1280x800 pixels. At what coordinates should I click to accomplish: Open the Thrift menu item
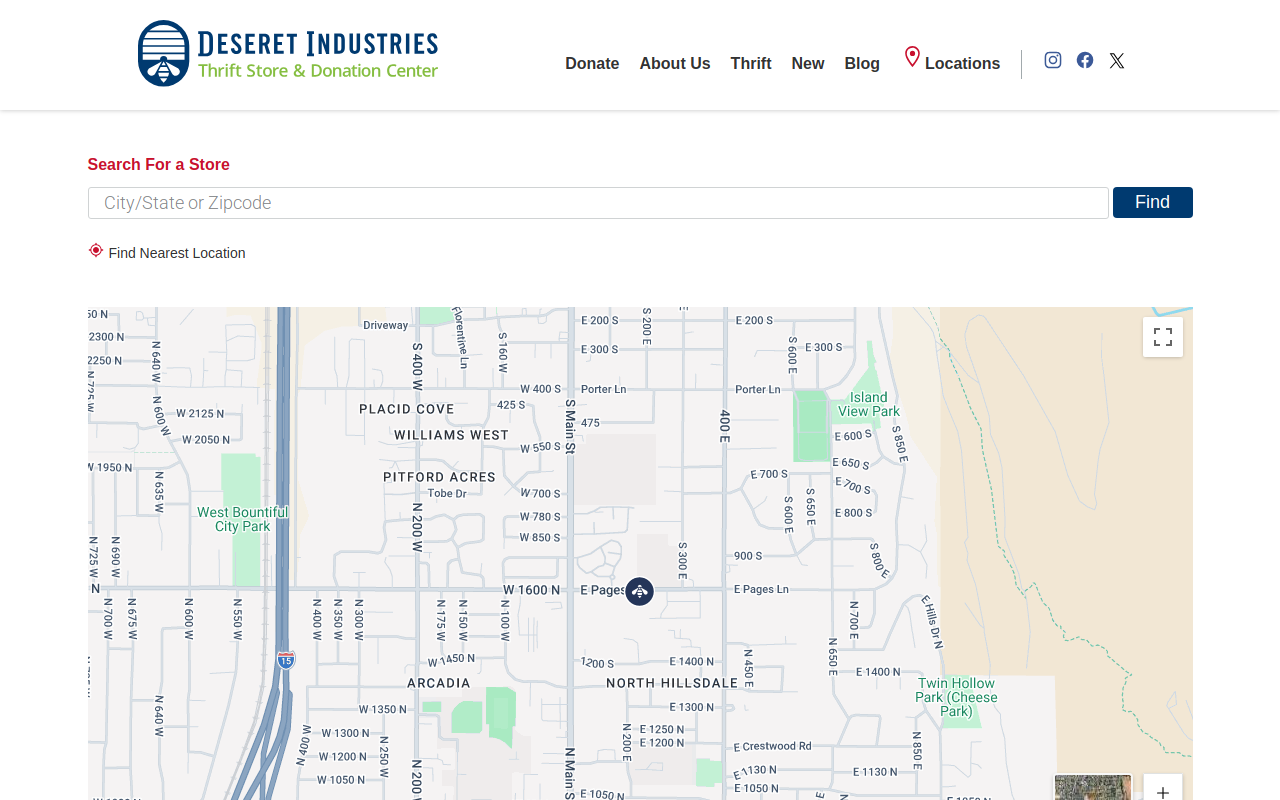click(x=751, y=64)
